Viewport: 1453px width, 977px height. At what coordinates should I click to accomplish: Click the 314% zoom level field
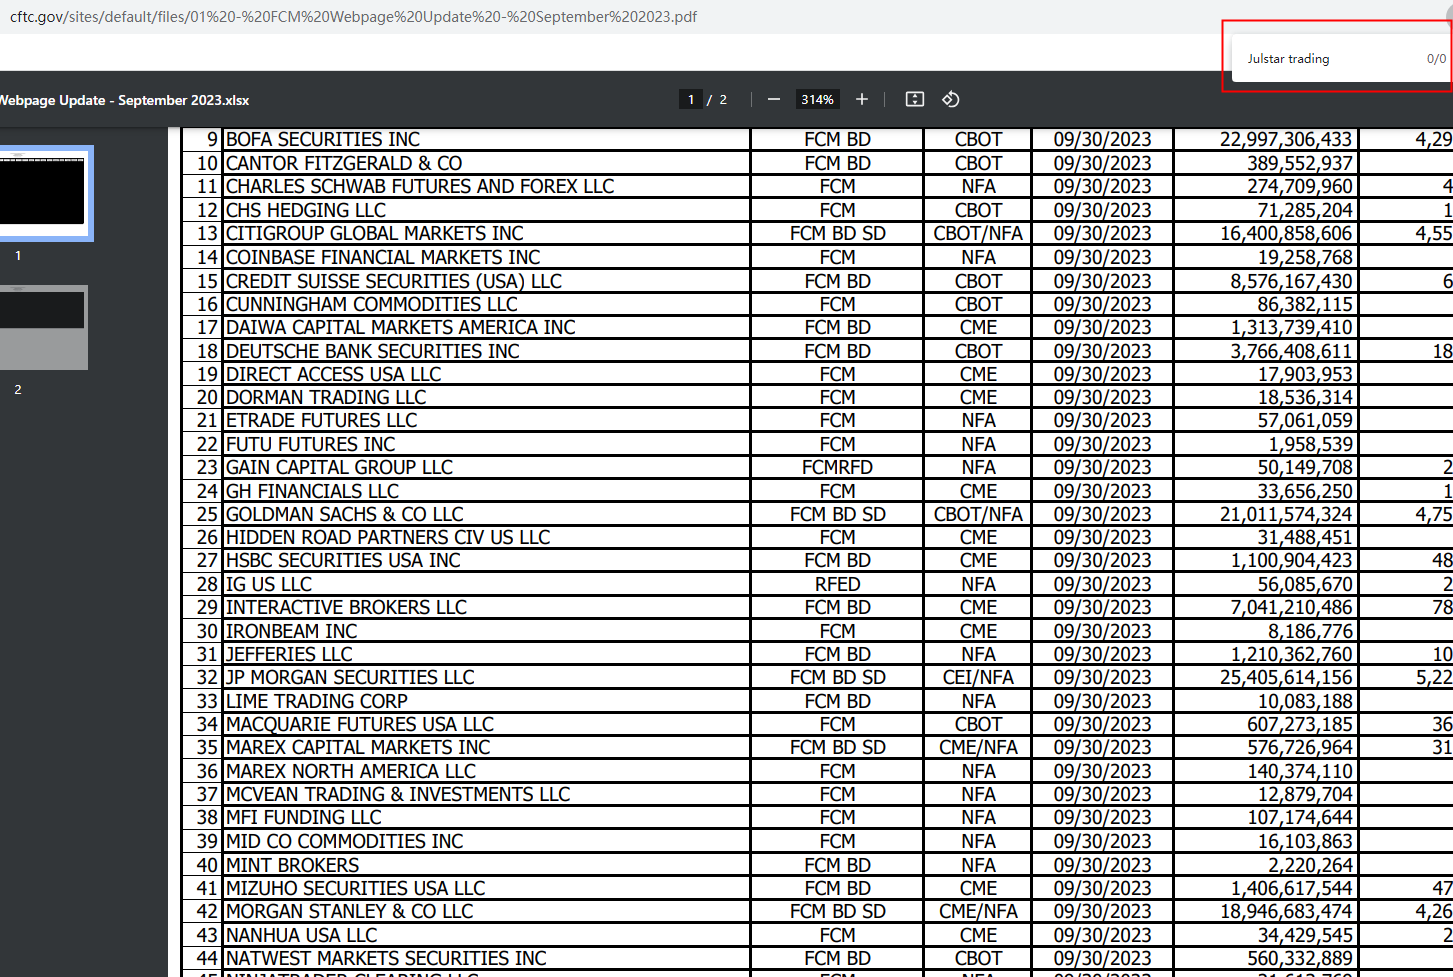point(817,99)
